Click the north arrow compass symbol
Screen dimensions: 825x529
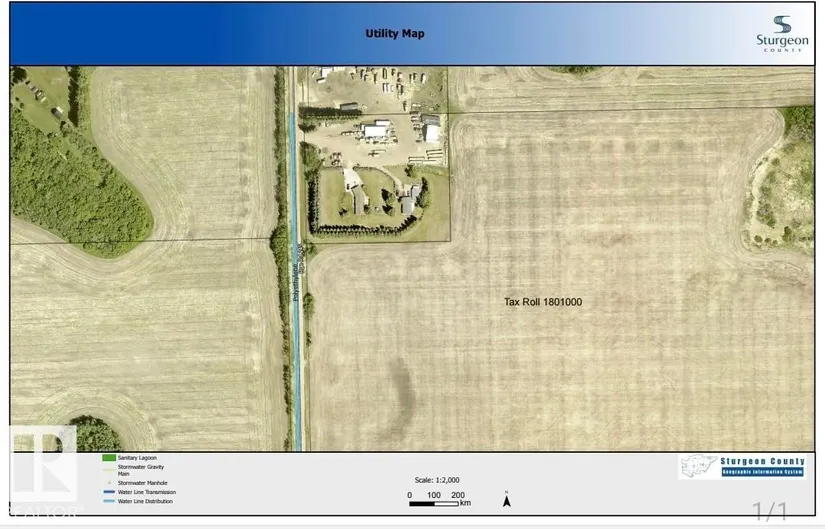507,497
